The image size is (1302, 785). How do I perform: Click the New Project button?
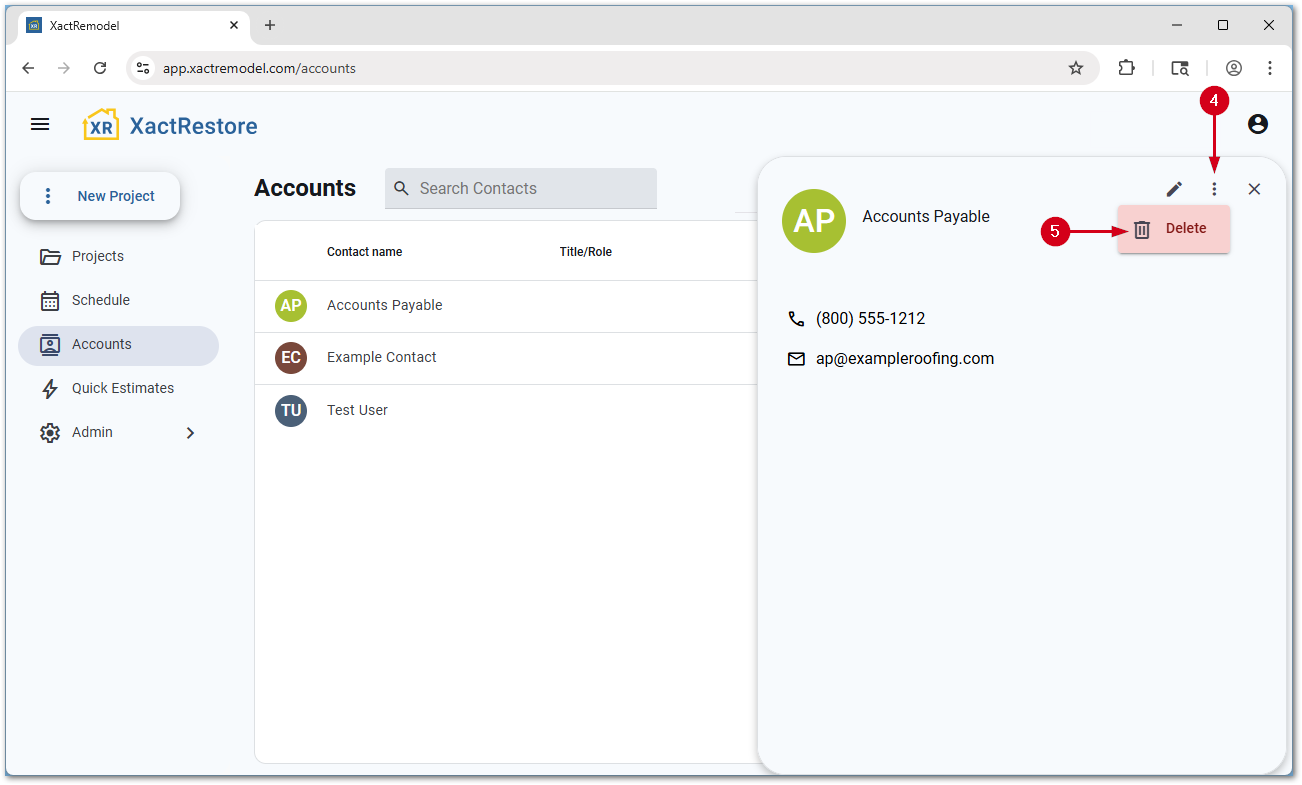100,196
